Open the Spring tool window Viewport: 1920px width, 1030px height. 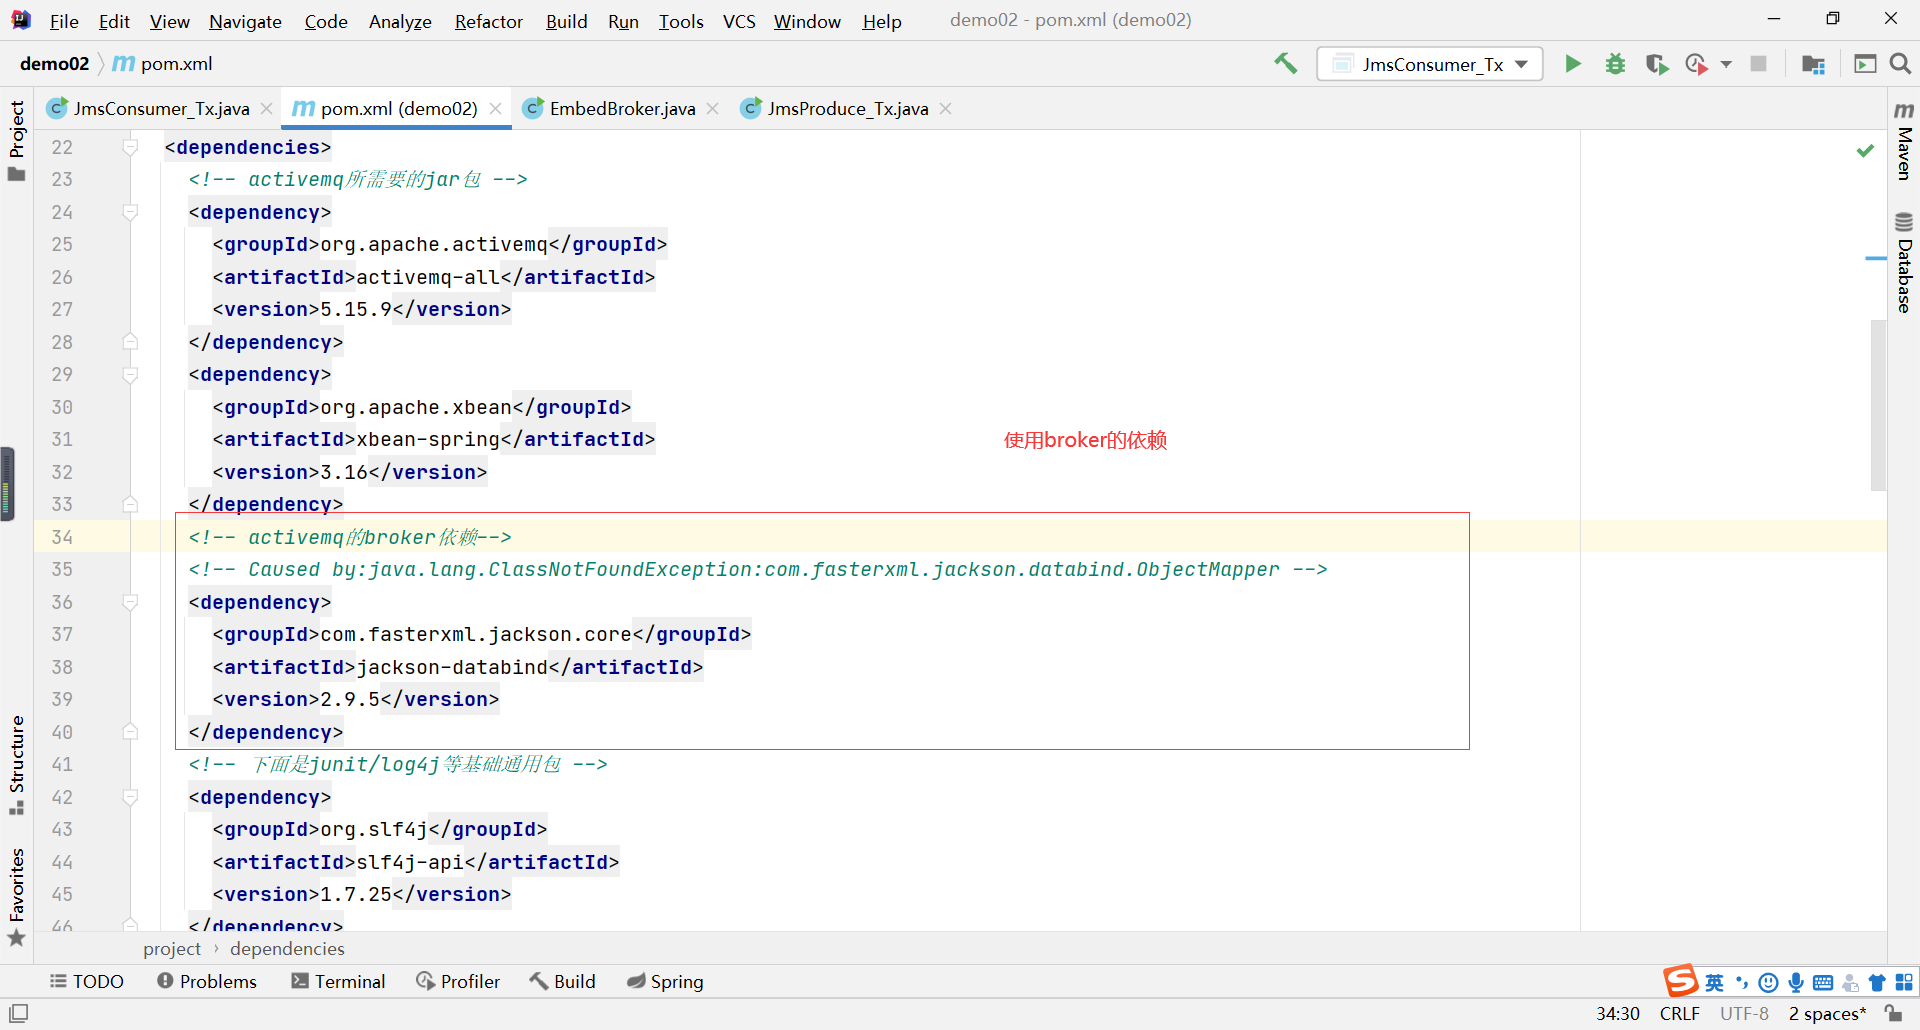tap(665, 981)
